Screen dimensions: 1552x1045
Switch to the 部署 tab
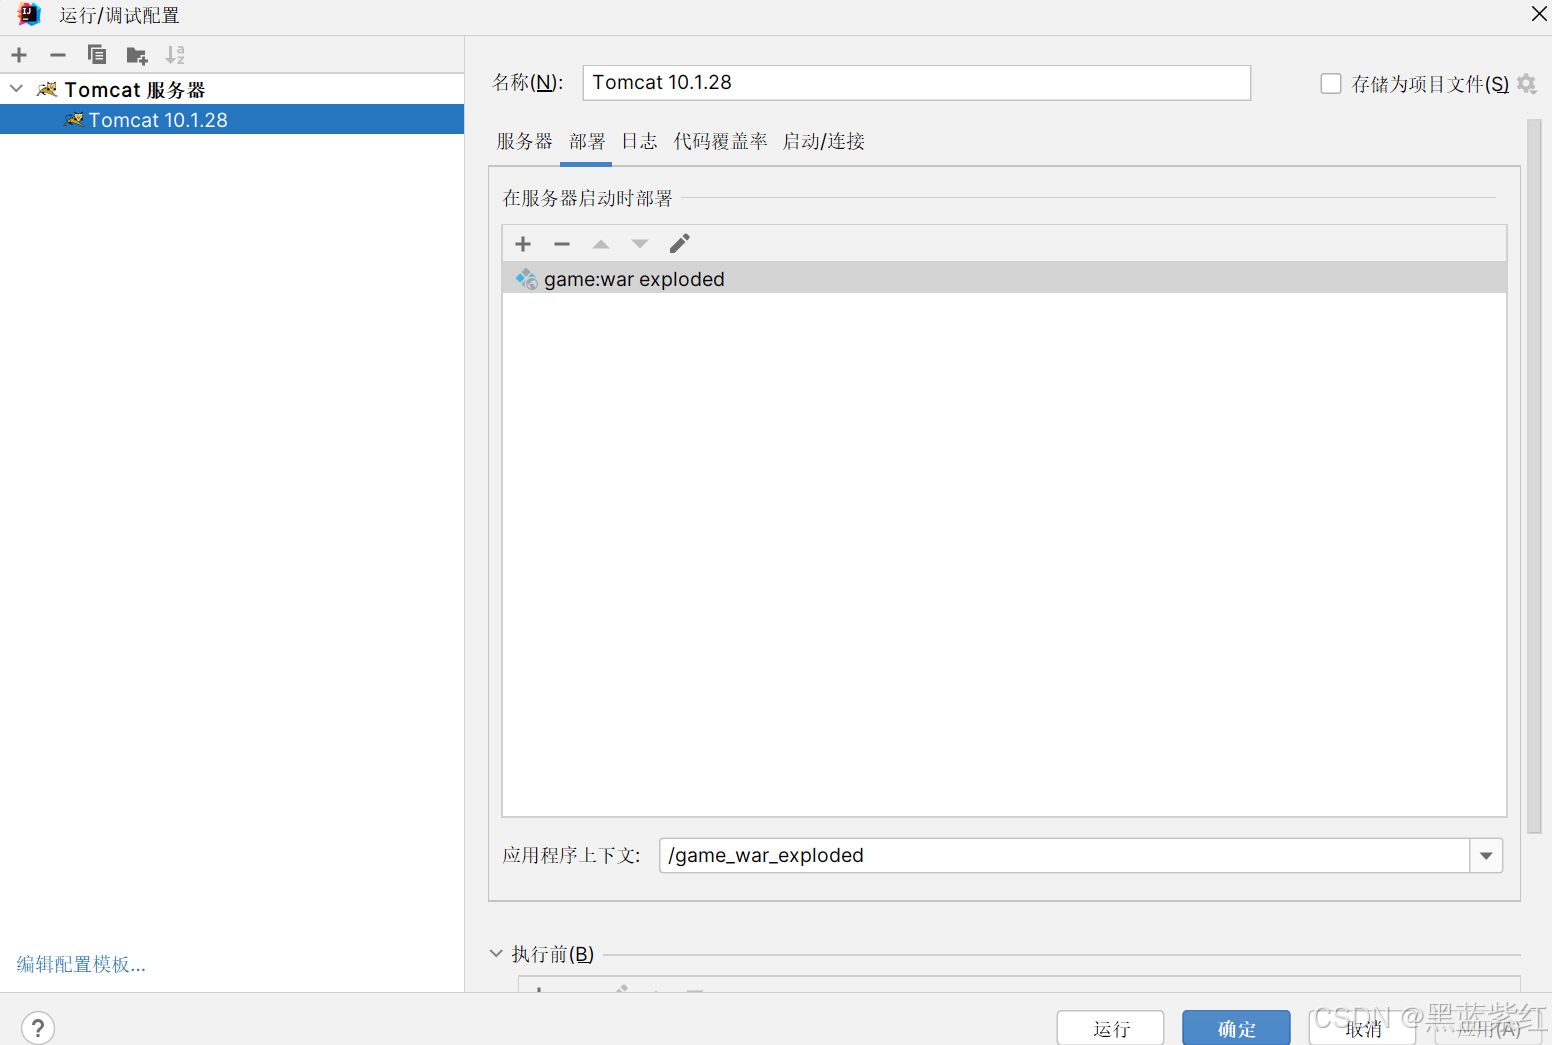point(587,142)
